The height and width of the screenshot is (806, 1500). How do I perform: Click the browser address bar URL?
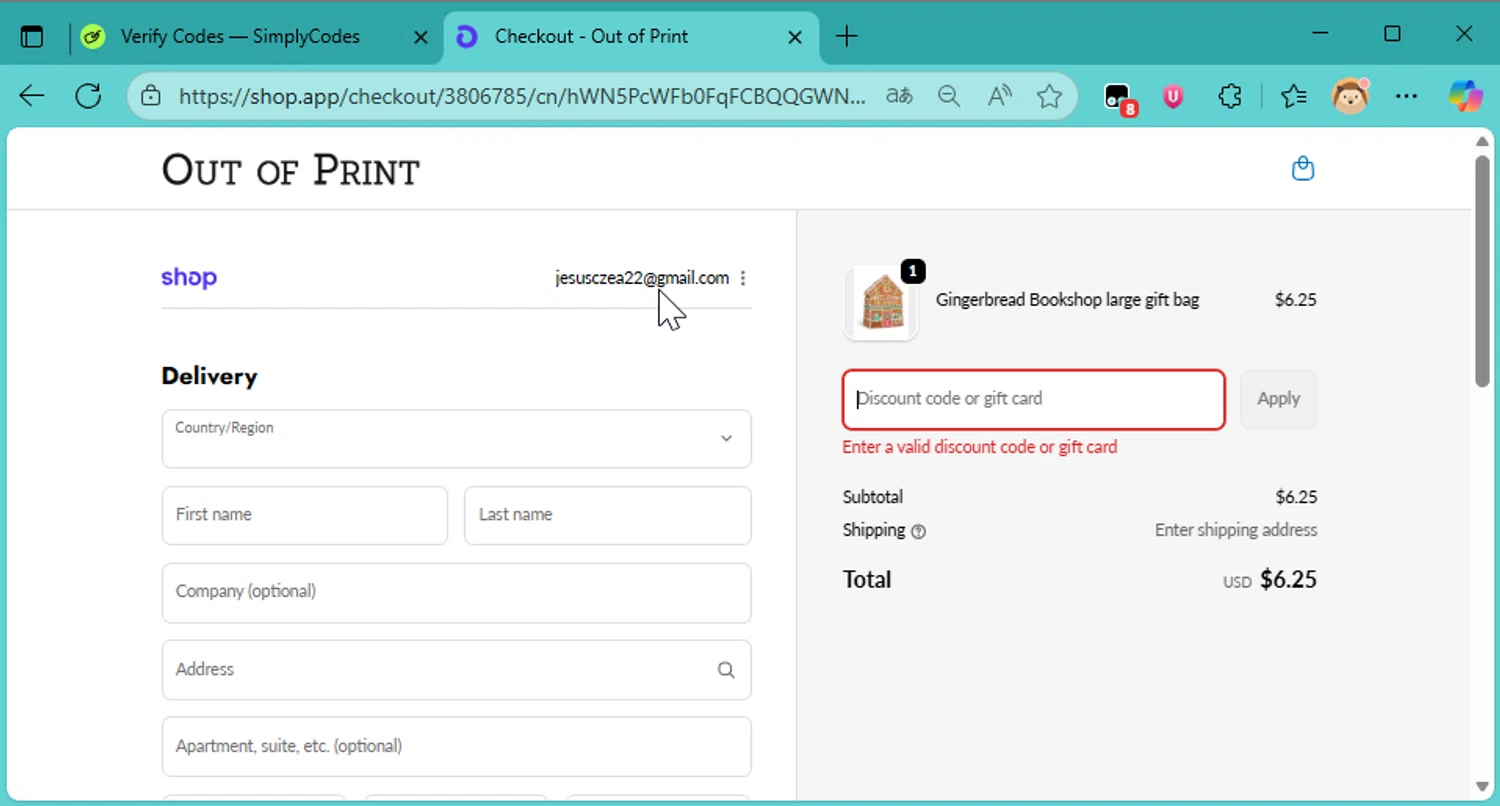point(522,96)
